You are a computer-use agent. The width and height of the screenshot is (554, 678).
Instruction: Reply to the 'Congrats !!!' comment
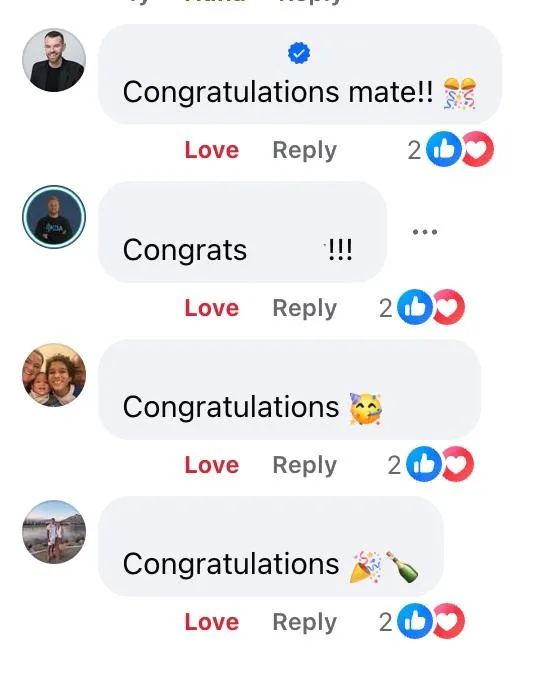(304, 309)
